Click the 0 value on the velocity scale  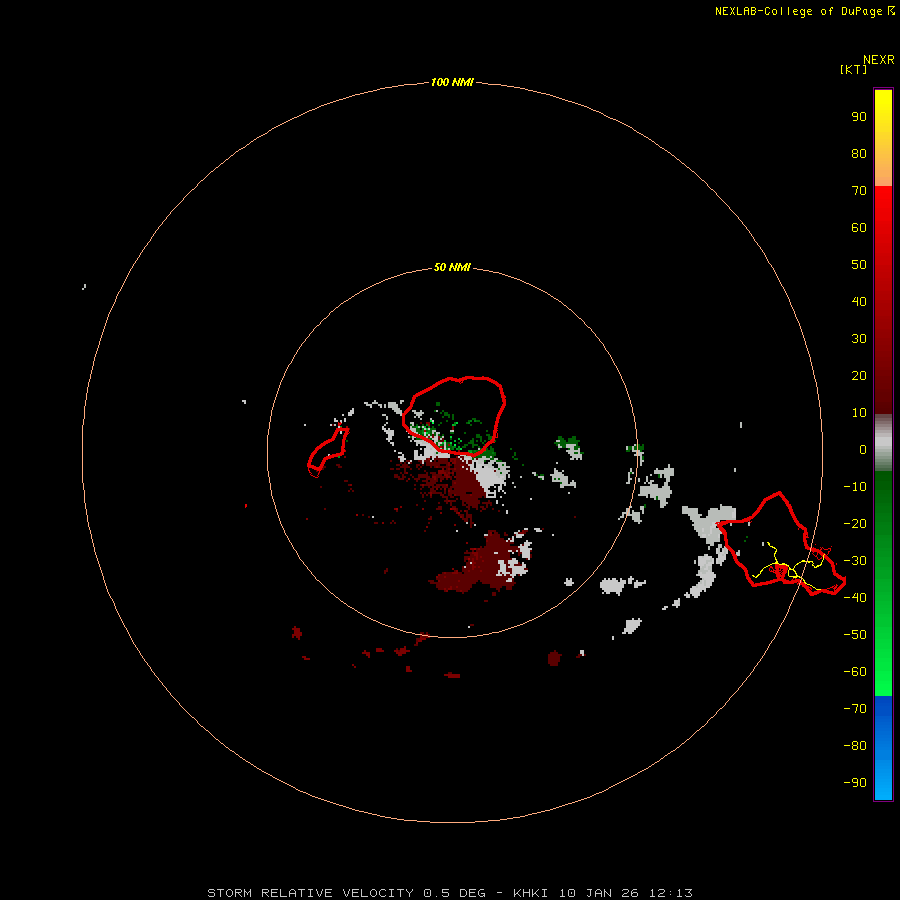pos(863,450)
